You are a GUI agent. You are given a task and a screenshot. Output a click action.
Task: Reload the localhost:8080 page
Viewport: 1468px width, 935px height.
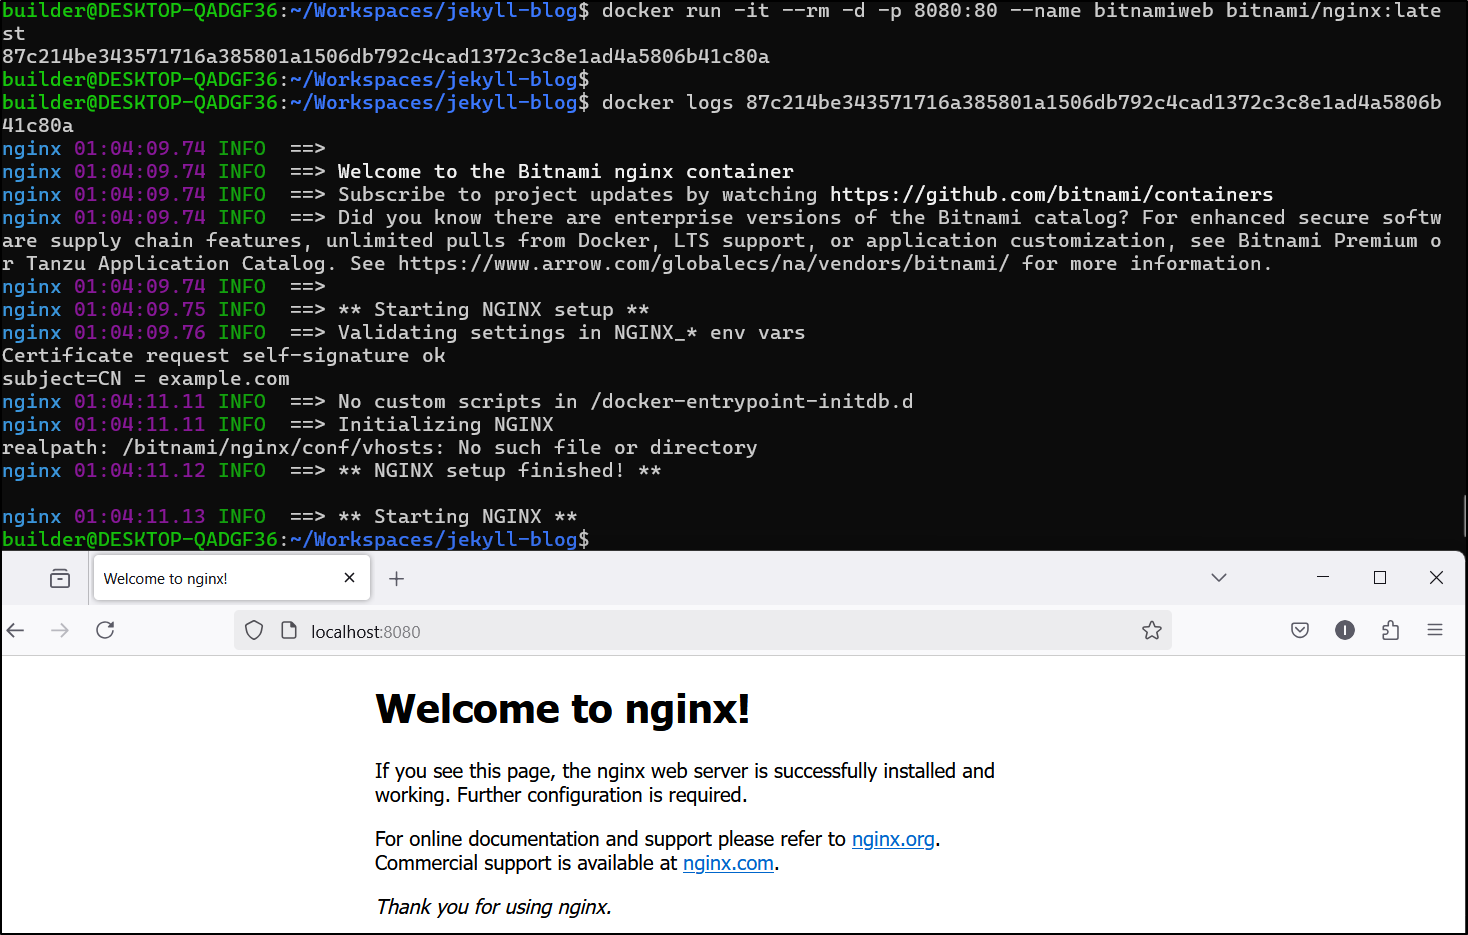point(105,630)
